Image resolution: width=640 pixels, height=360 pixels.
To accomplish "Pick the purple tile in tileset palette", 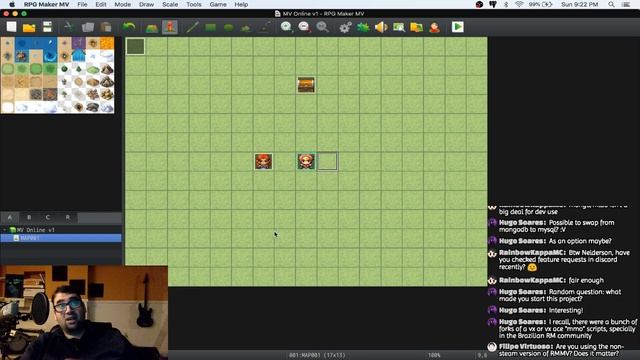I will [x=78, y=43].
